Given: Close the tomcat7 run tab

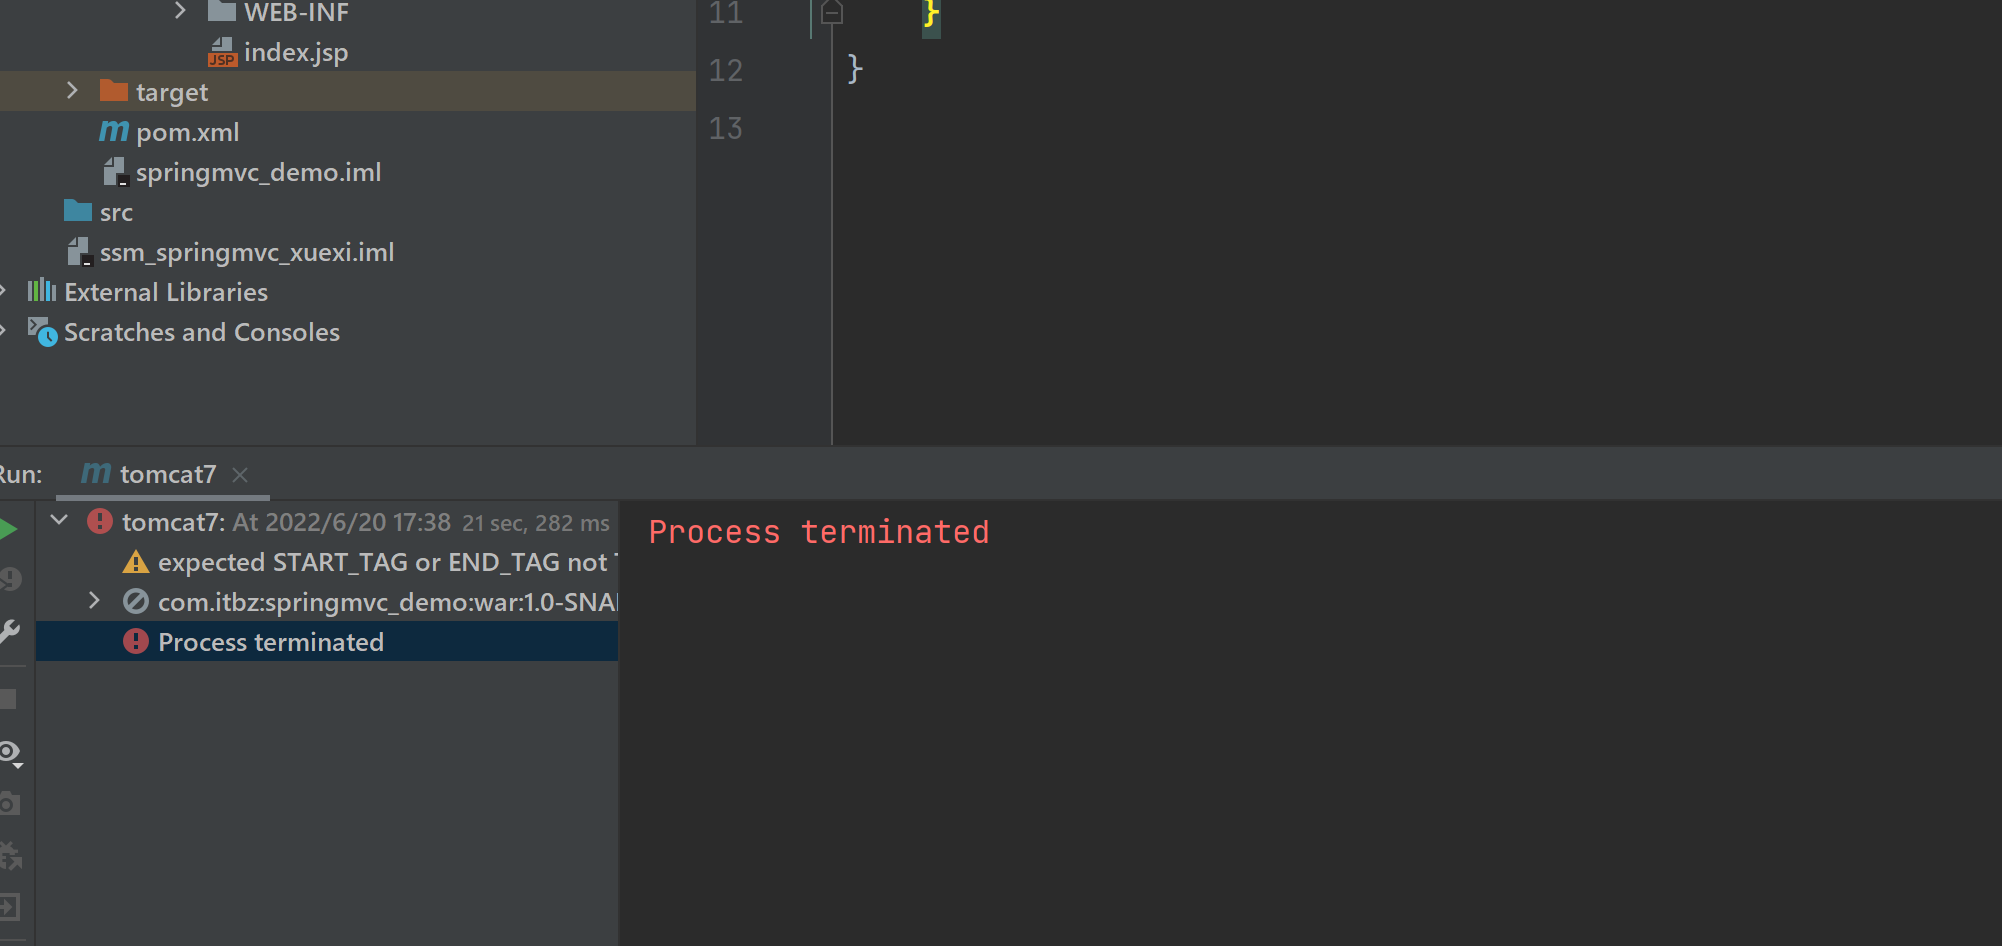Looking at the screenshot, I should click(240, 475).
